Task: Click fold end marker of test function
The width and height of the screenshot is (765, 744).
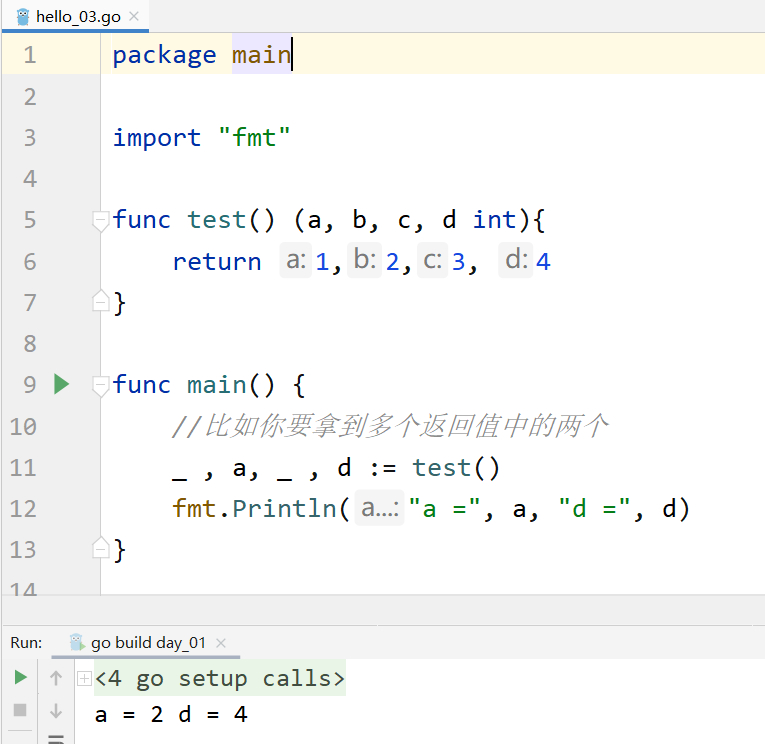Action: (x=99, y=301)
